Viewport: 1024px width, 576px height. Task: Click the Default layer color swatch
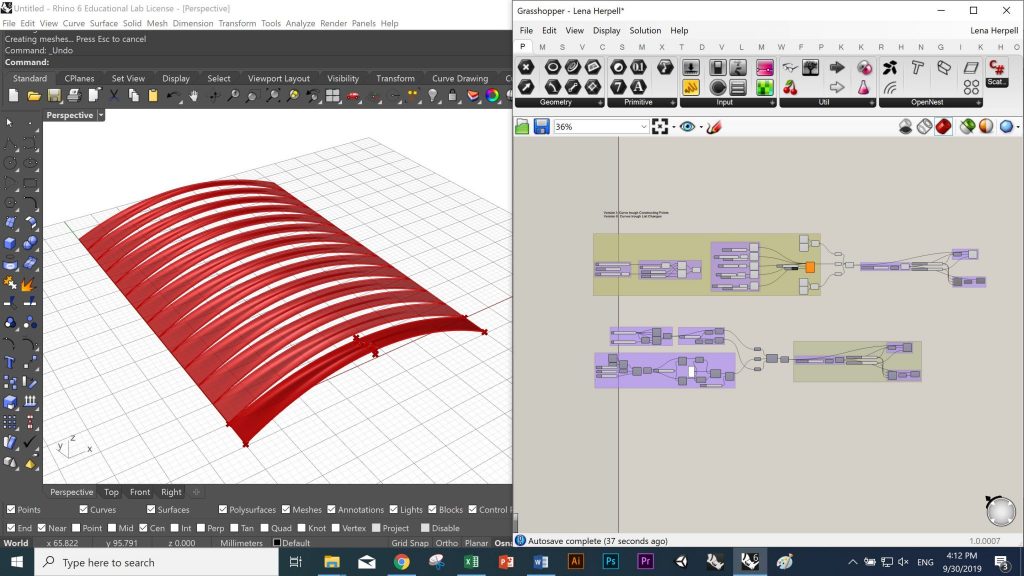[278, 543]
